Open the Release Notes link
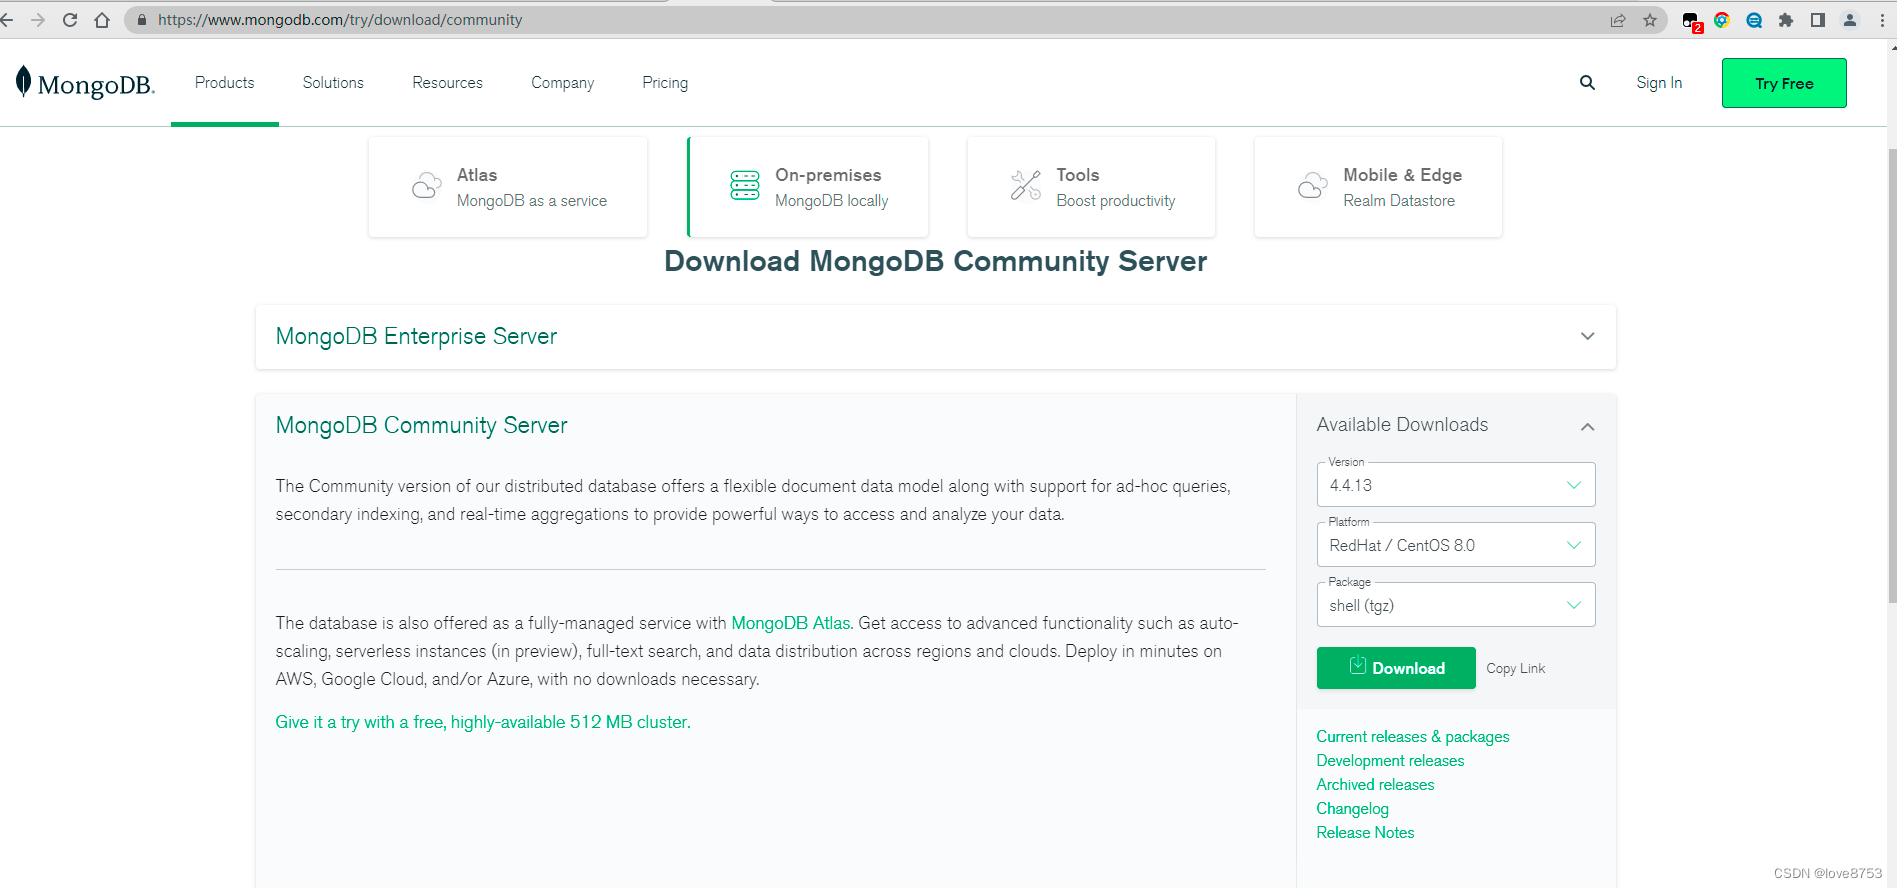 pos(1365,833)
